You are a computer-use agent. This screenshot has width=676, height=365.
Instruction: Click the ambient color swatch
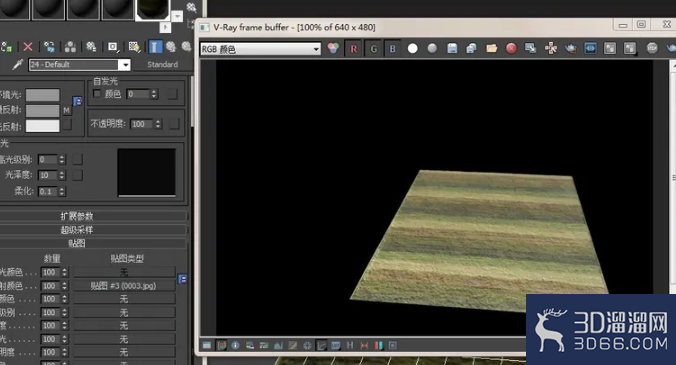[43, 95]
